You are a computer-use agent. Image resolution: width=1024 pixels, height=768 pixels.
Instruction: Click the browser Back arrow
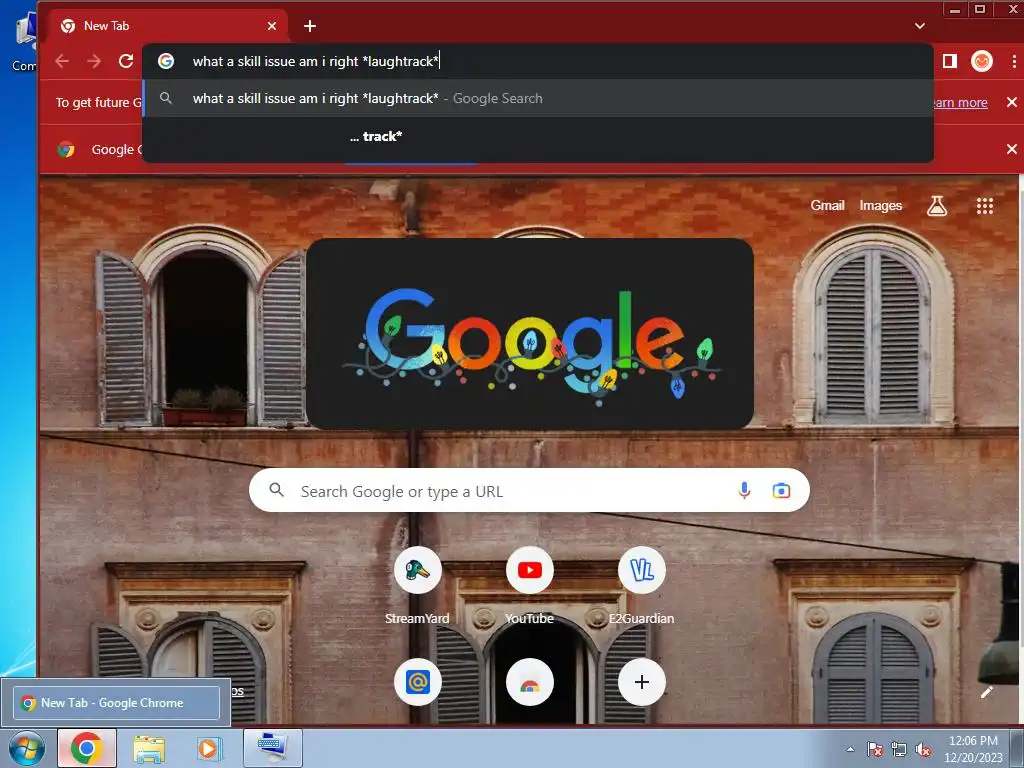pyautogui.click(x=62, y=61)
